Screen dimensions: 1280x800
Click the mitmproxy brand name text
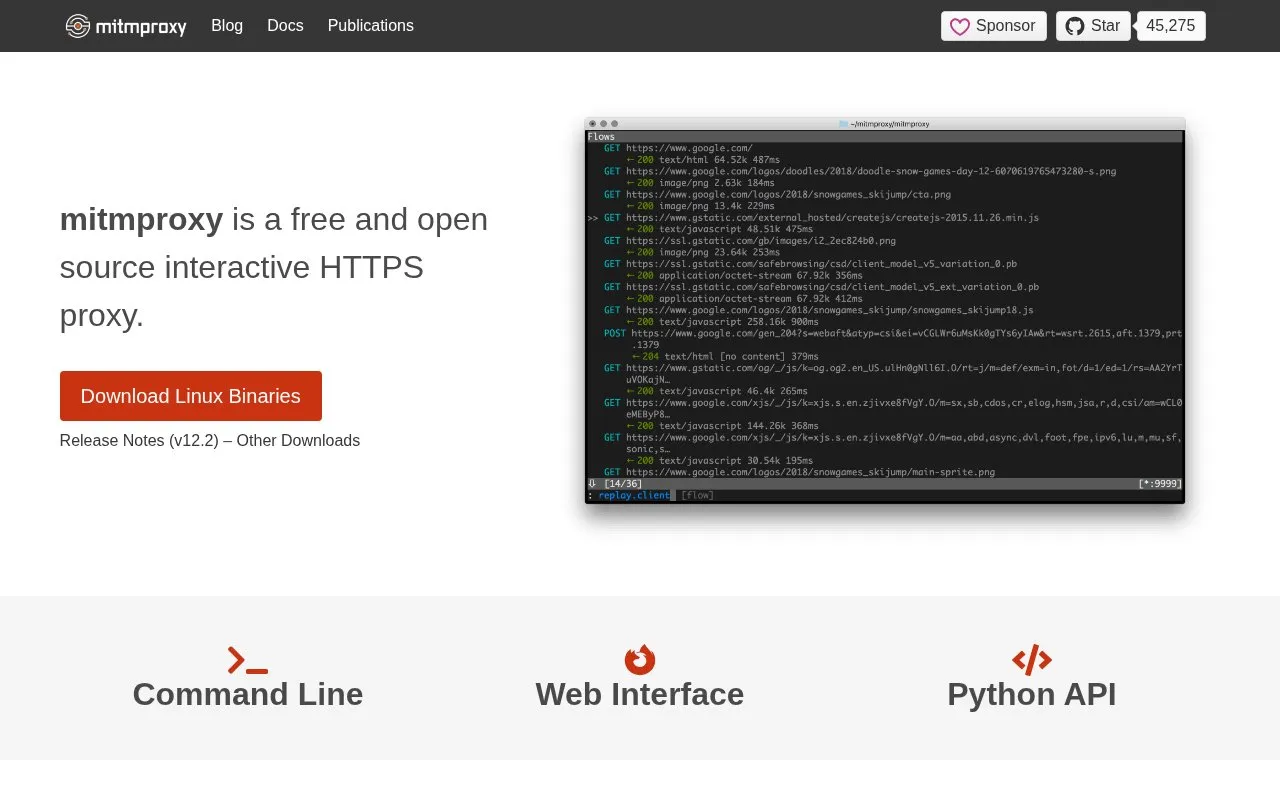(141, 27)
